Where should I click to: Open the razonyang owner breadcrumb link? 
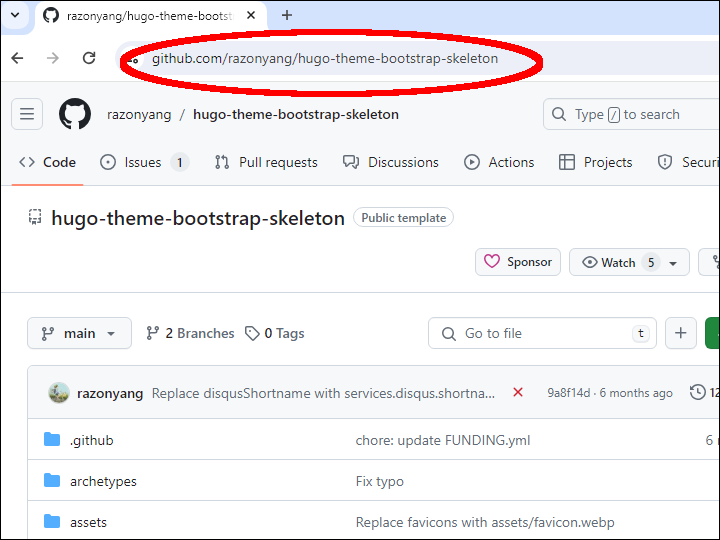click(x=139, y=114)
